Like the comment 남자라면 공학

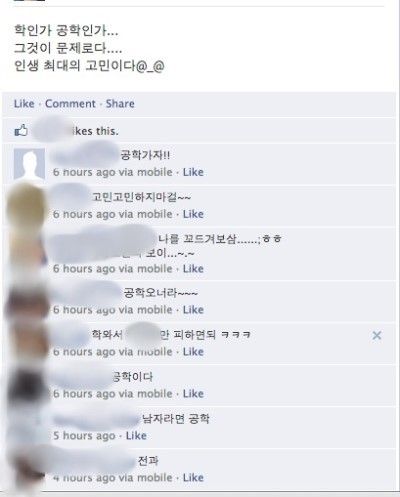click(136, 436)
